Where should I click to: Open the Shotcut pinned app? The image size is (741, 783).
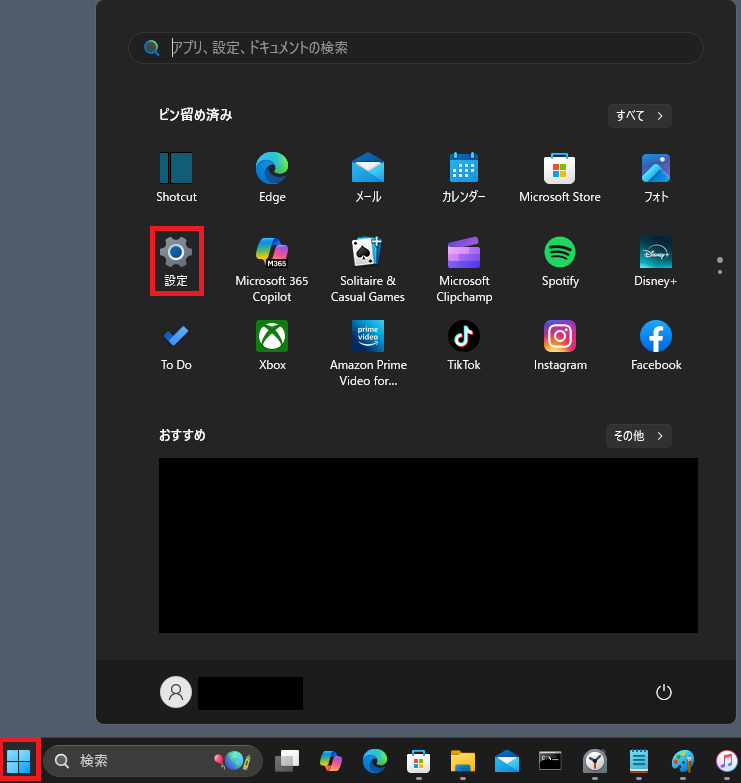click(176, 177)
